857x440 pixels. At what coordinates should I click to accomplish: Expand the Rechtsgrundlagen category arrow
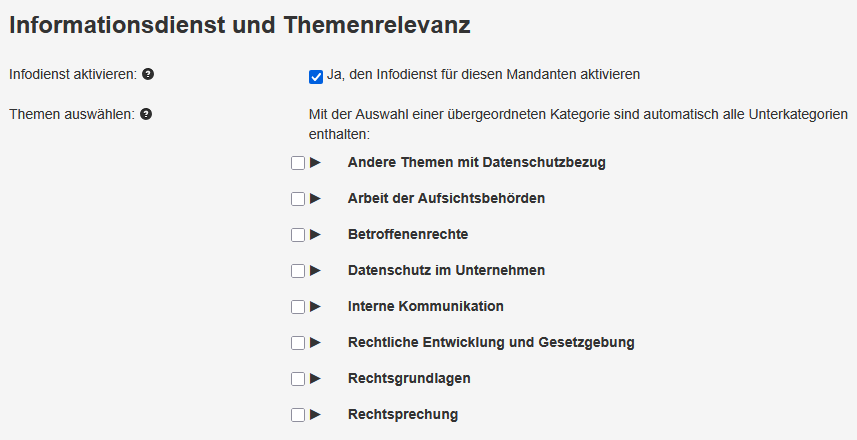click(x=315, y=378)
